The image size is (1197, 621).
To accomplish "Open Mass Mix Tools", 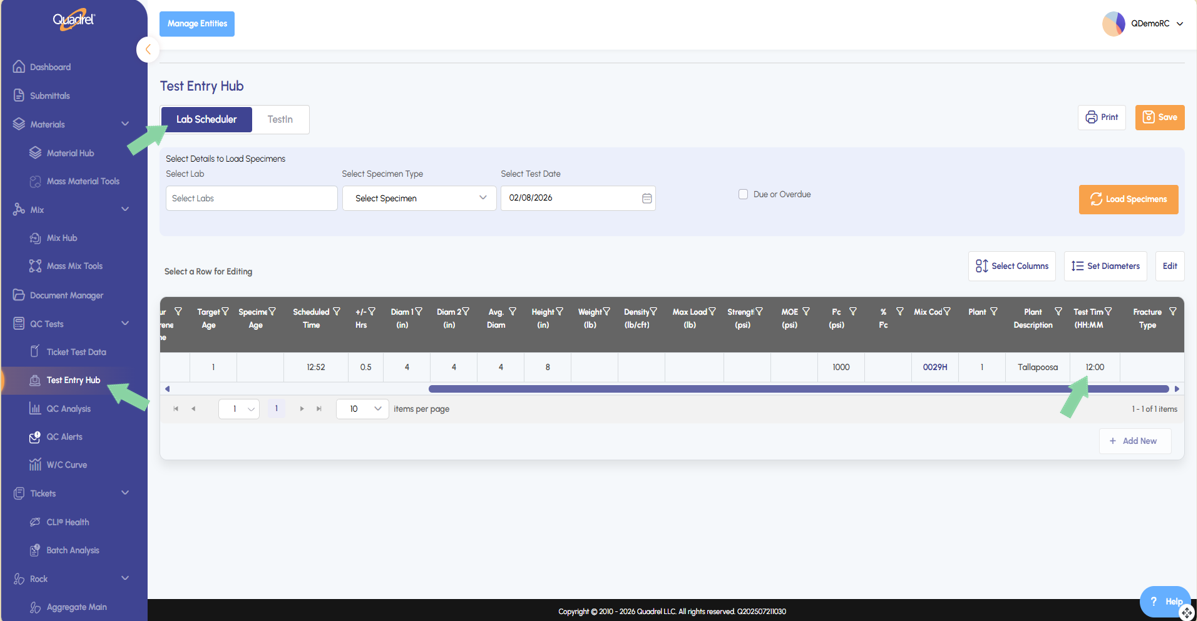I will click(74, 266).
